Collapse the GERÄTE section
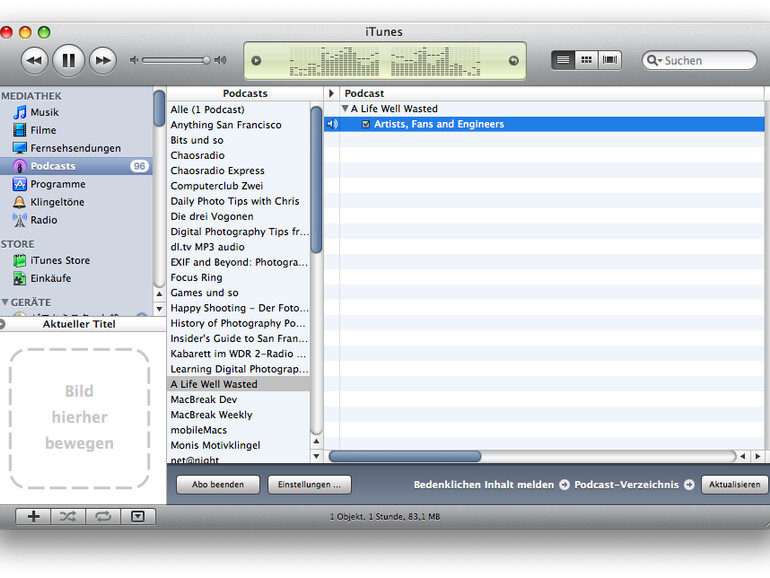The width and height of the screenshot is (770, 578). 5,302
